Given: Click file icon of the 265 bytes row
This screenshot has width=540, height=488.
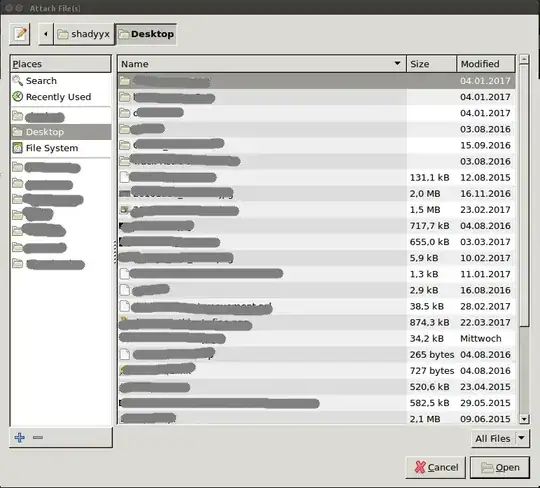Looking at the screenshot, I should pos(125,354).
